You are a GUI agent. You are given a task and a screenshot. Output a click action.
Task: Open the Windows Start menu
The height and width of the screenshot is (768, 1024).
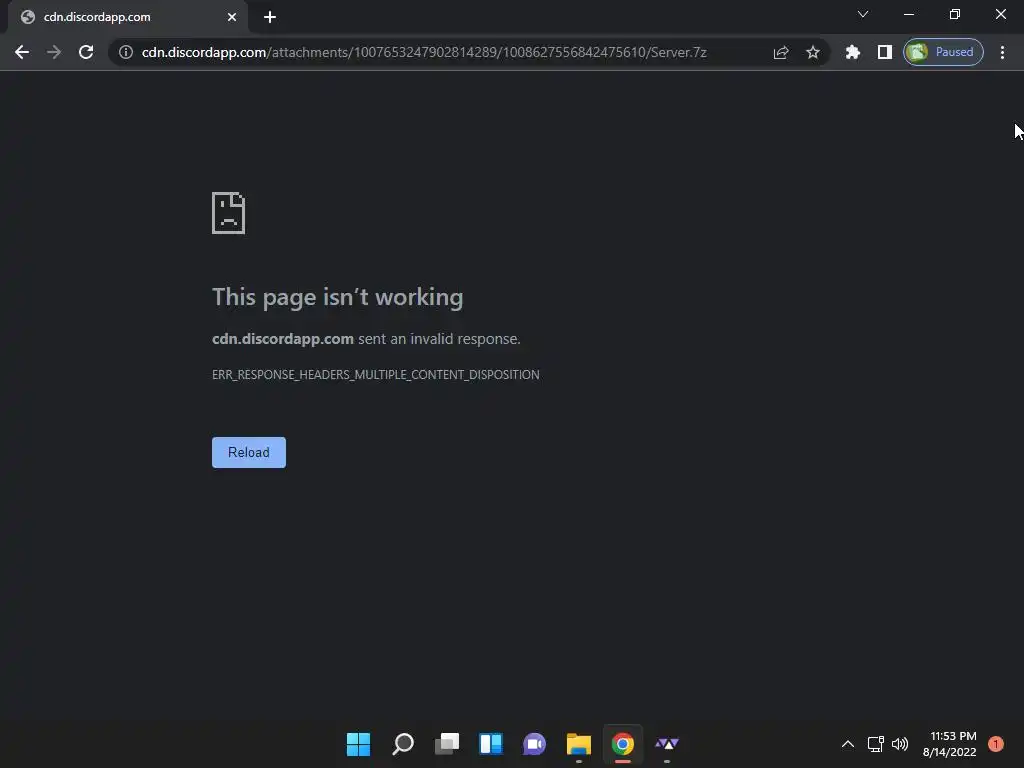[x=359, y=744]
